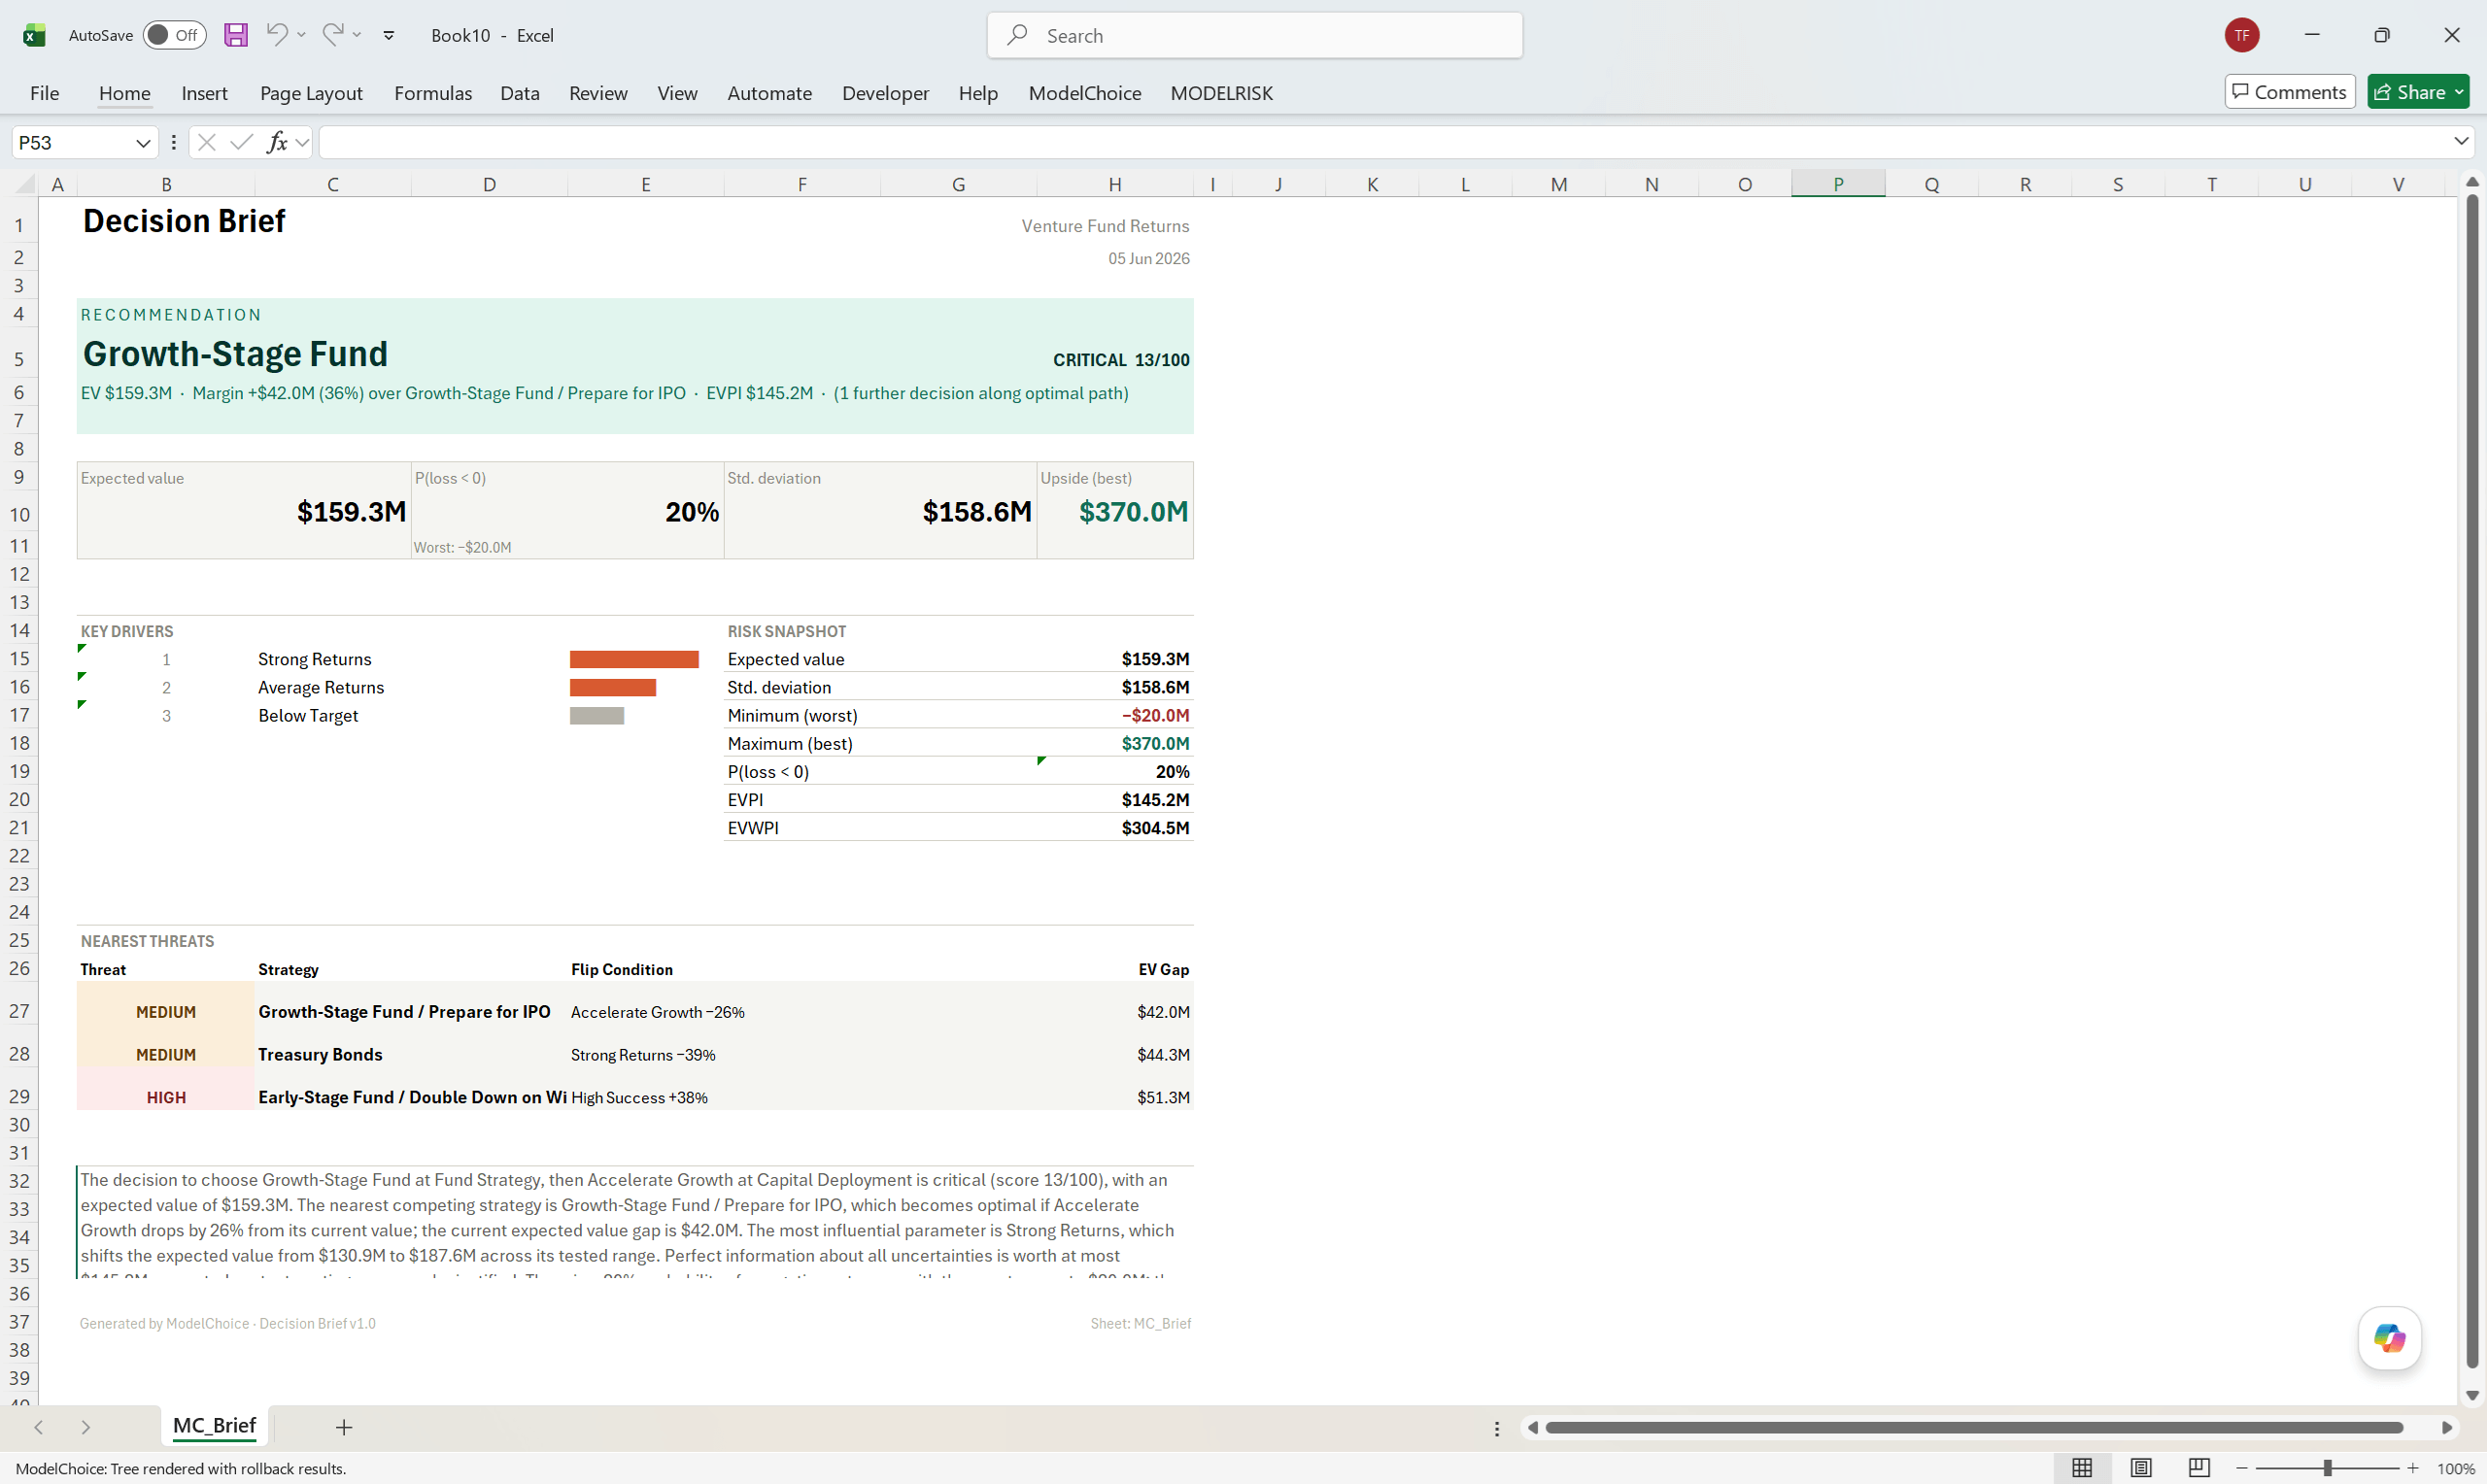Click the zoom in plus button
Viewport: 2487px width, 1484px height.
2413,1468
